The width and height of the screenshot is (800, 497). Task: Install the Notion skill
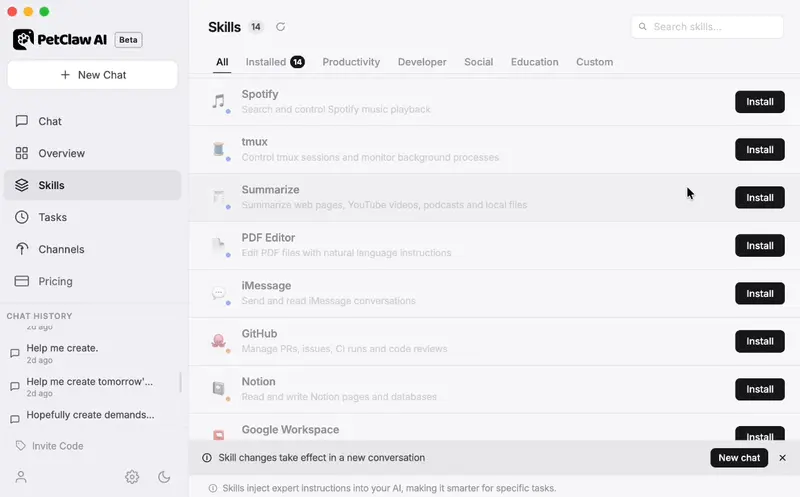pos(760,389)
